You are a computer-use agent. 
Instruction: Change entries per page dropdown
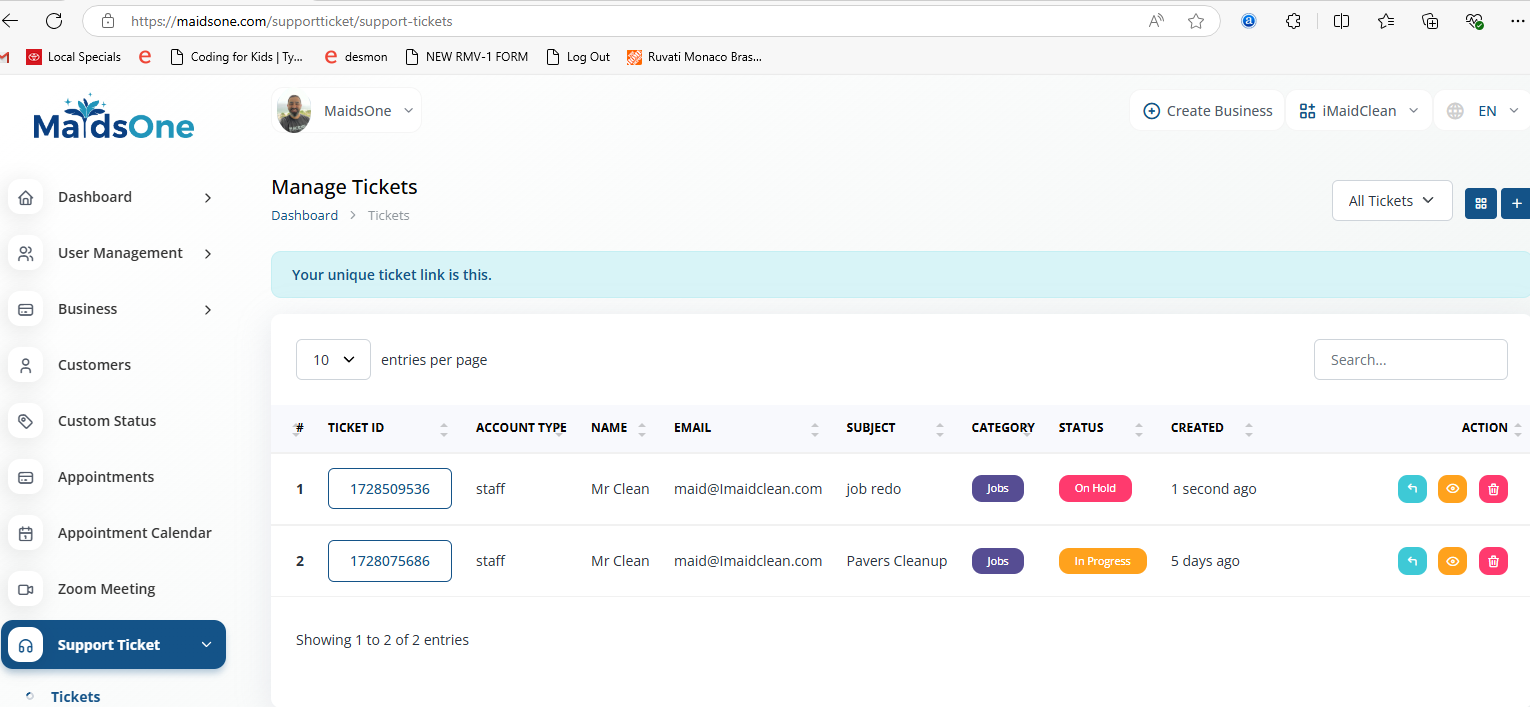coord(333,360)
